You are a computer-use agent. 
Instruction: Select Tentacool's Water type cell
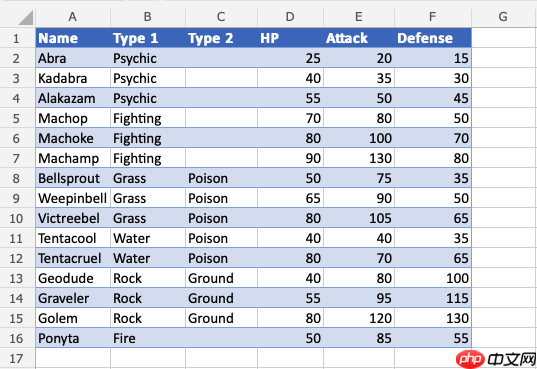click(x=148, y=238)
